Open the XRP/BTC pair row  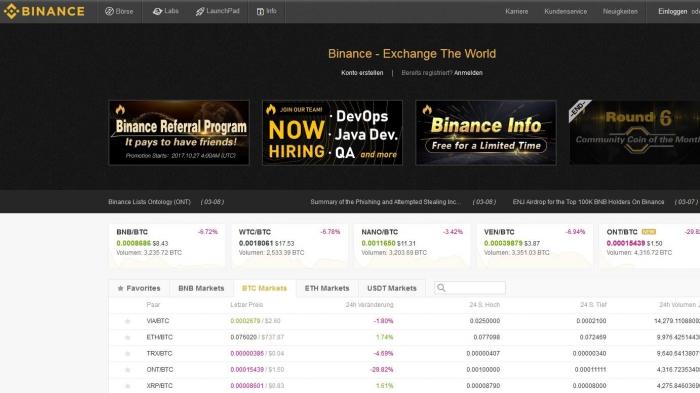point(404,385)
